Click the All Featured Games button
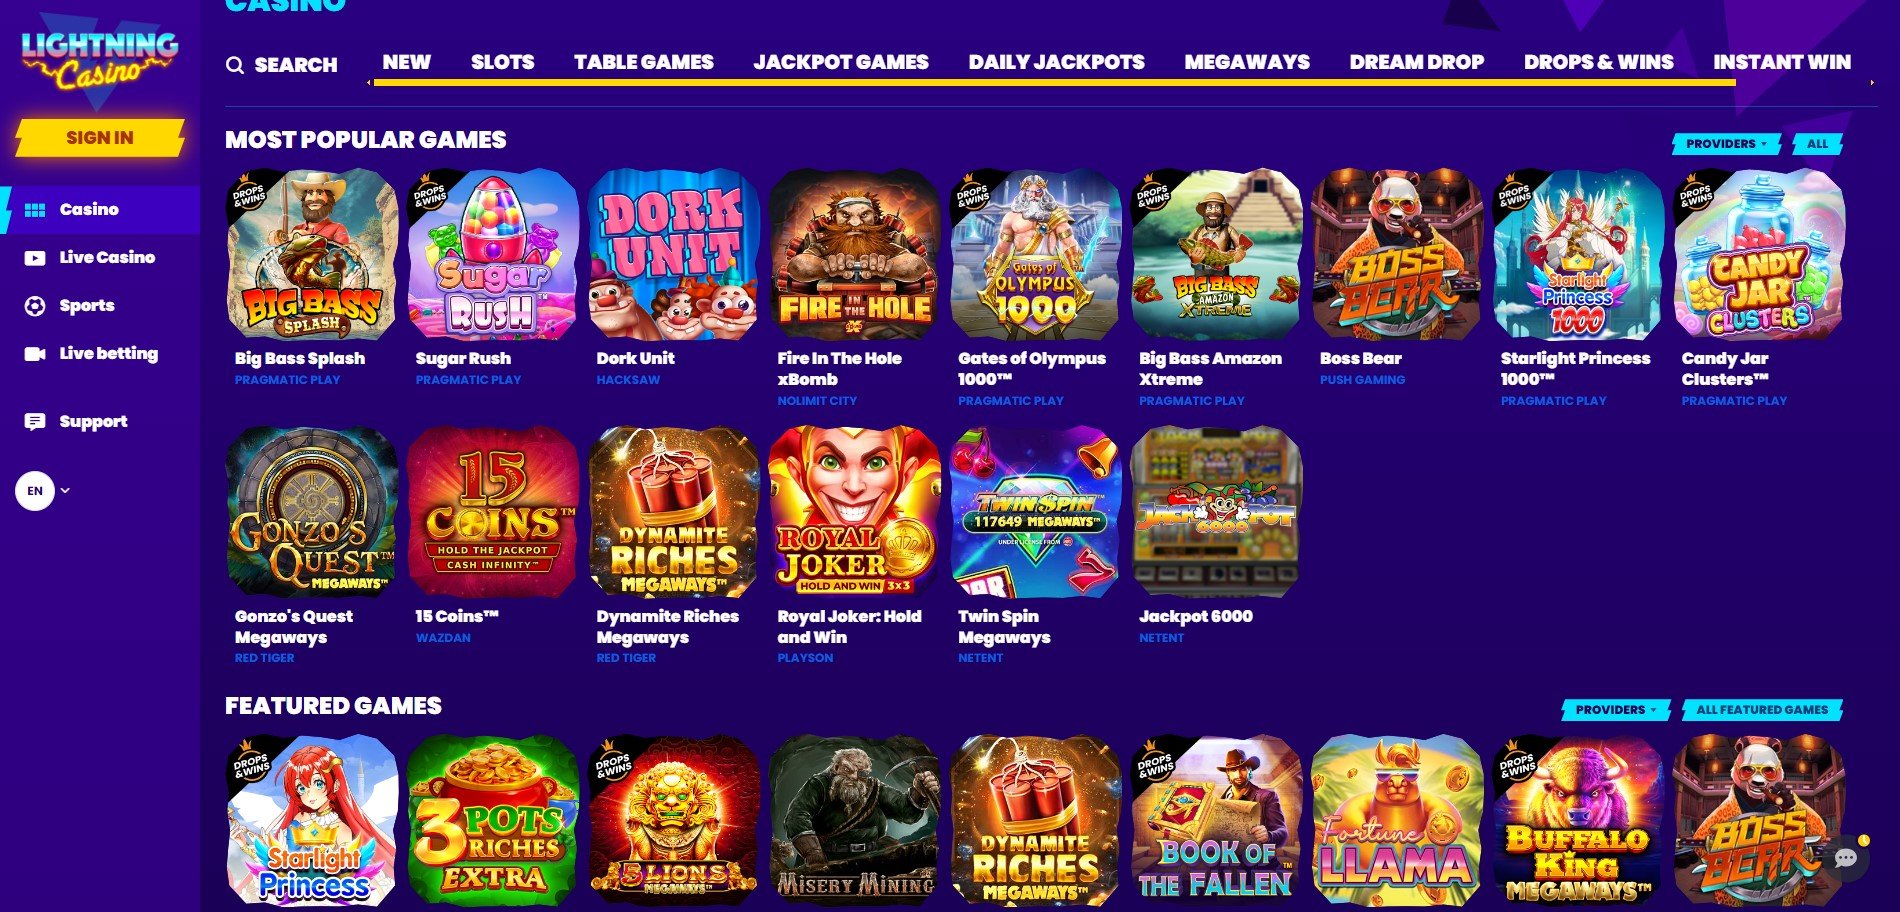 [1762, 710]
